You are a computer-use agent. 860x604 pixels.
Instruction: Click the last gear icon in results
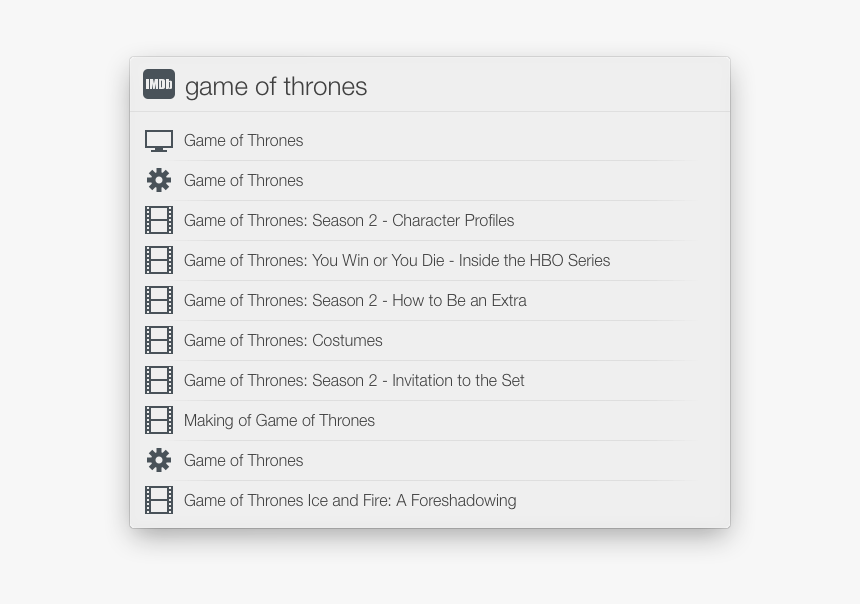coord(159,460)
